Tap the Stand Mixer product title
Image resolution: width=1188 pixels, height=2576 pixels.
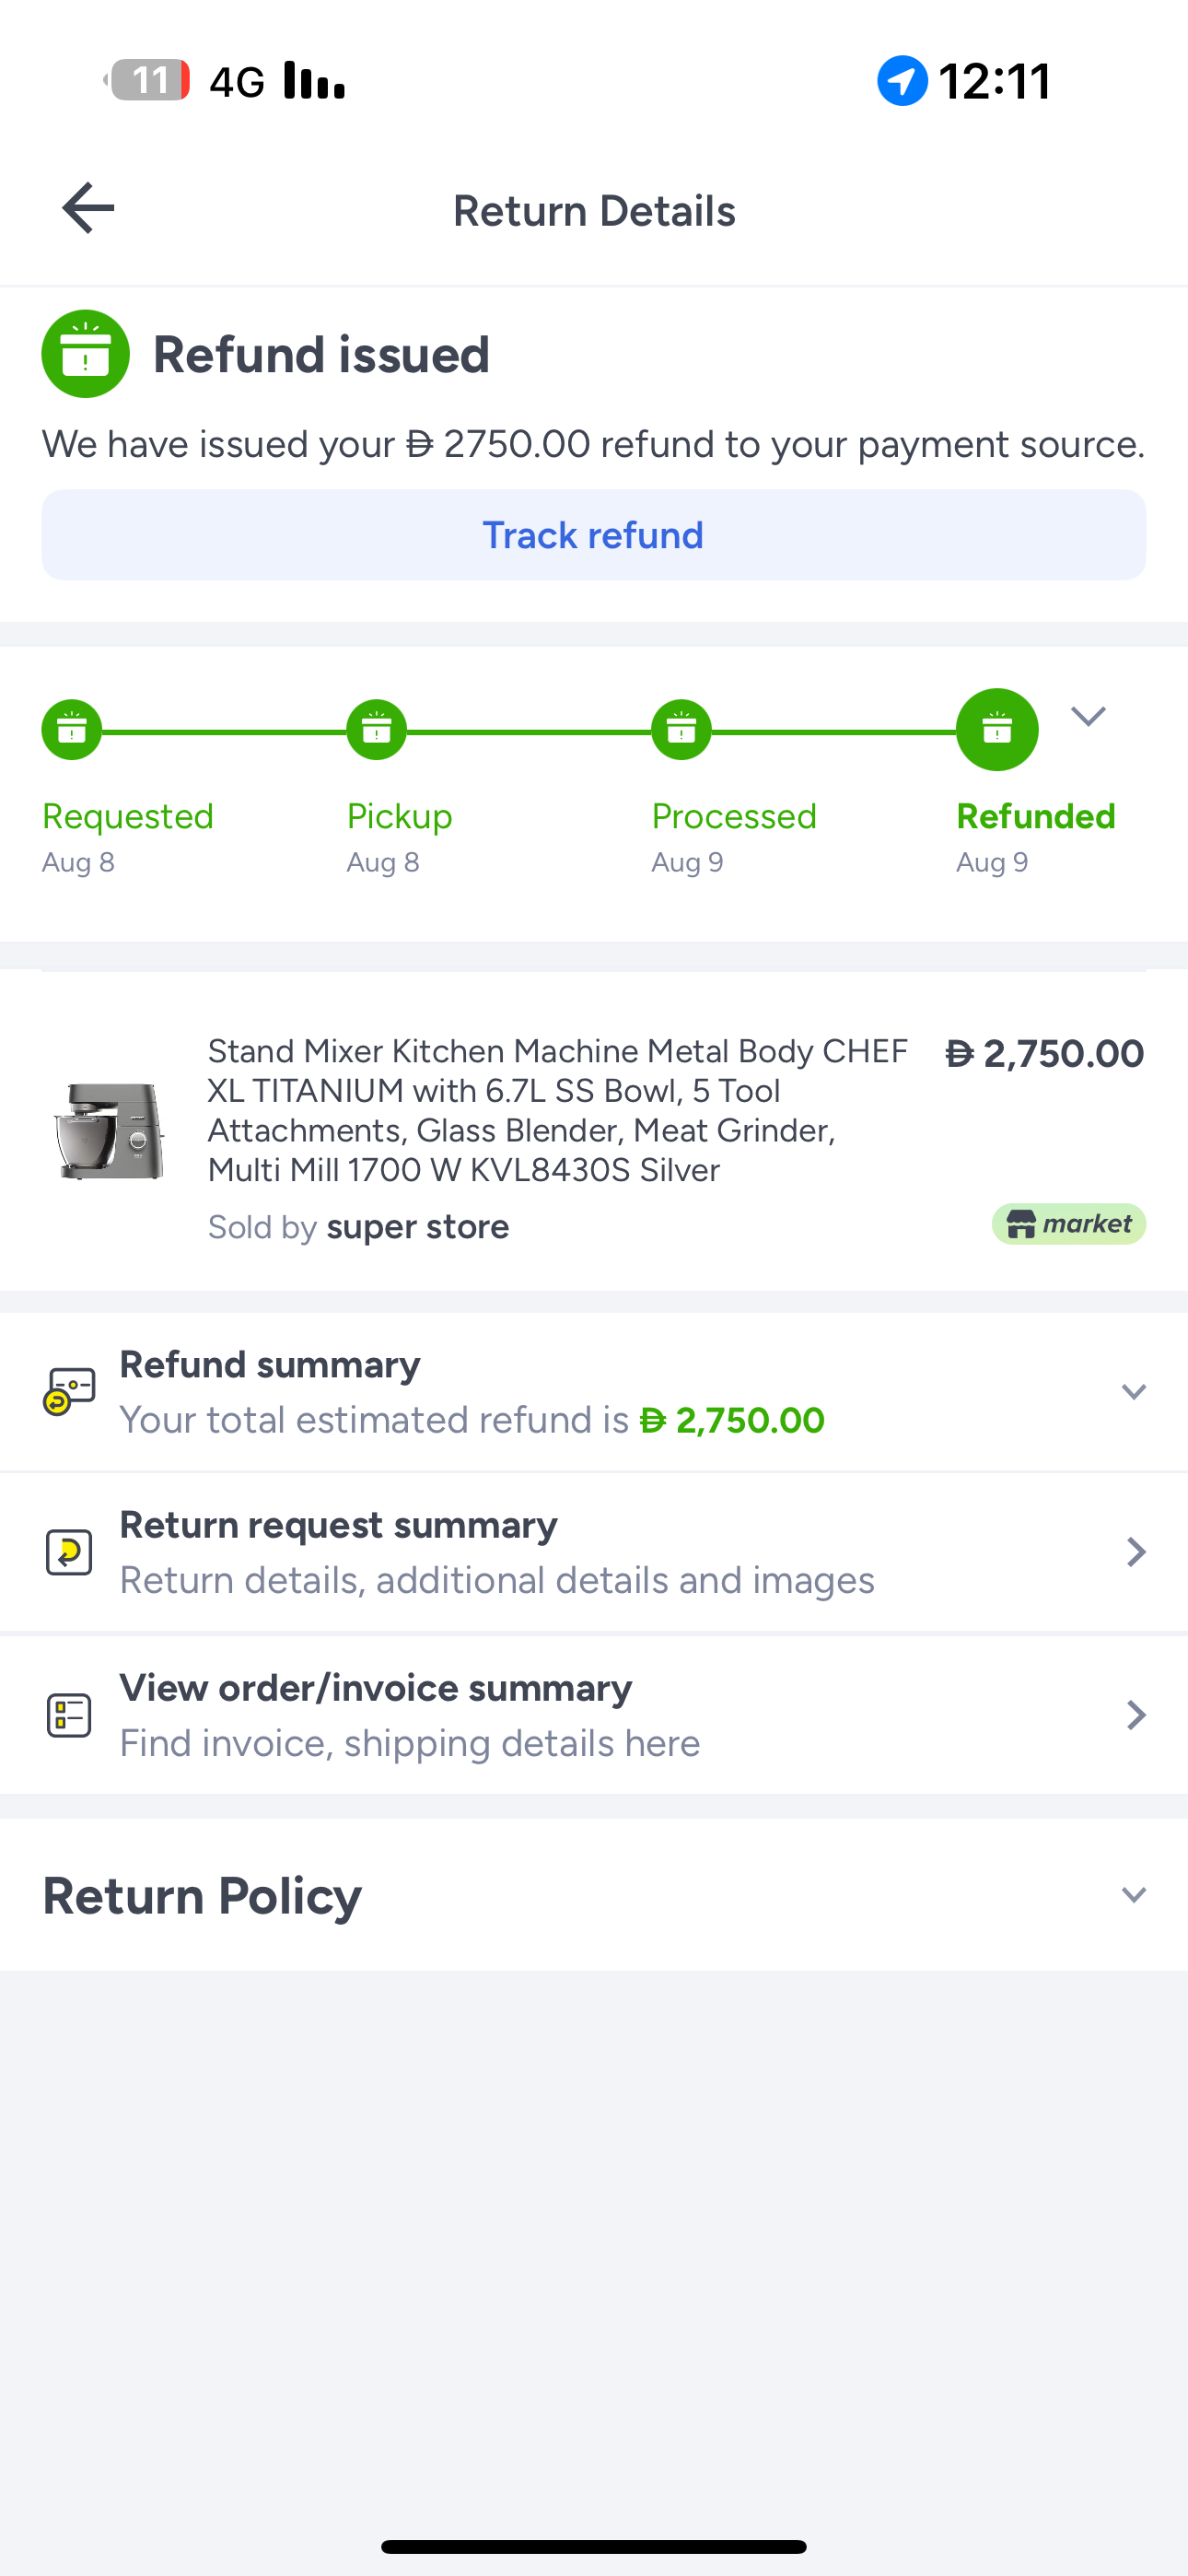point(557,1110)
